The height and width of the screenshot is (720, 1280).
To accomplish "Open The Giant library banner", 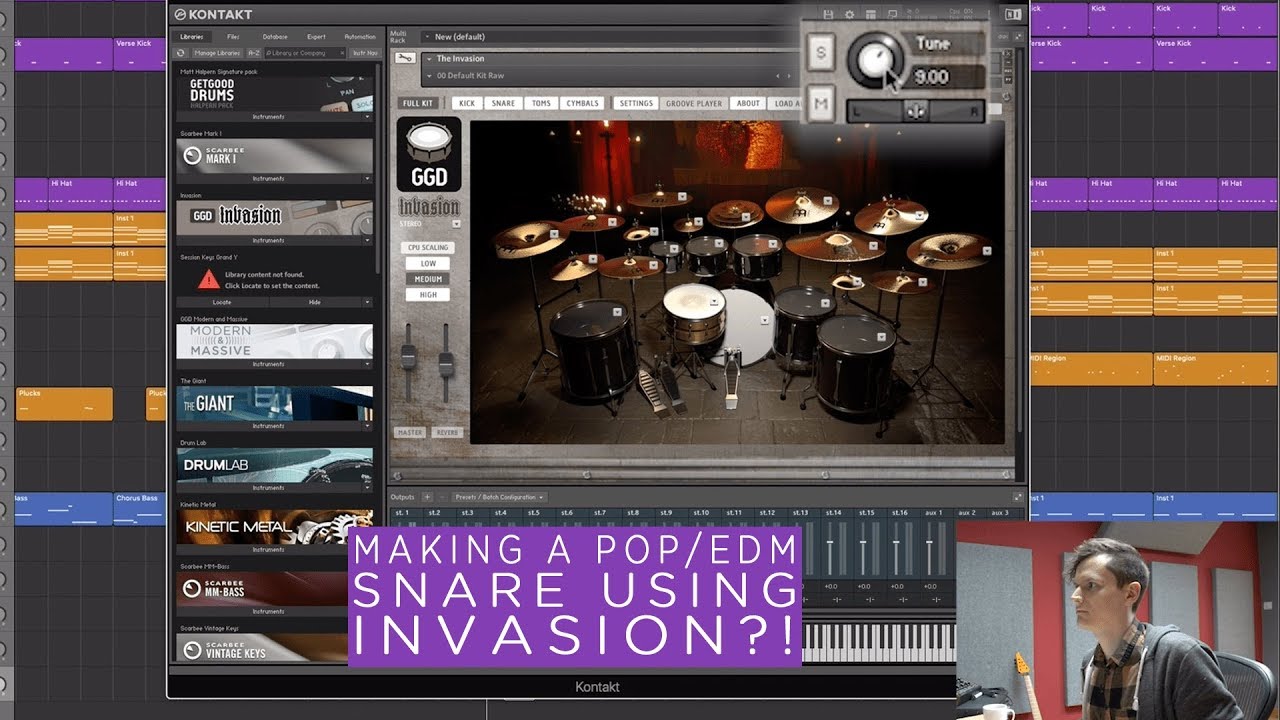I will point(275,403).
